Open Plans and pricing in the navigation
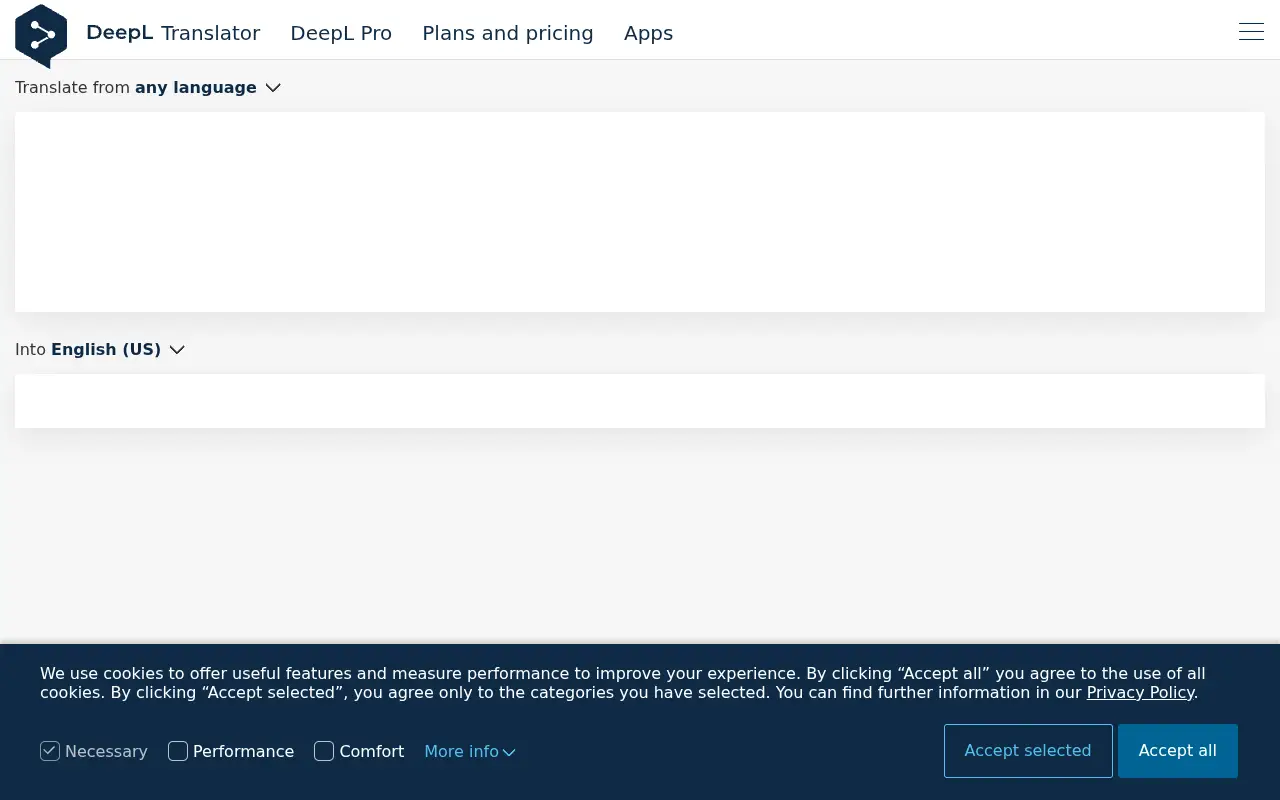The height and width of the screenshot is (800, 1280). [508, 33]
